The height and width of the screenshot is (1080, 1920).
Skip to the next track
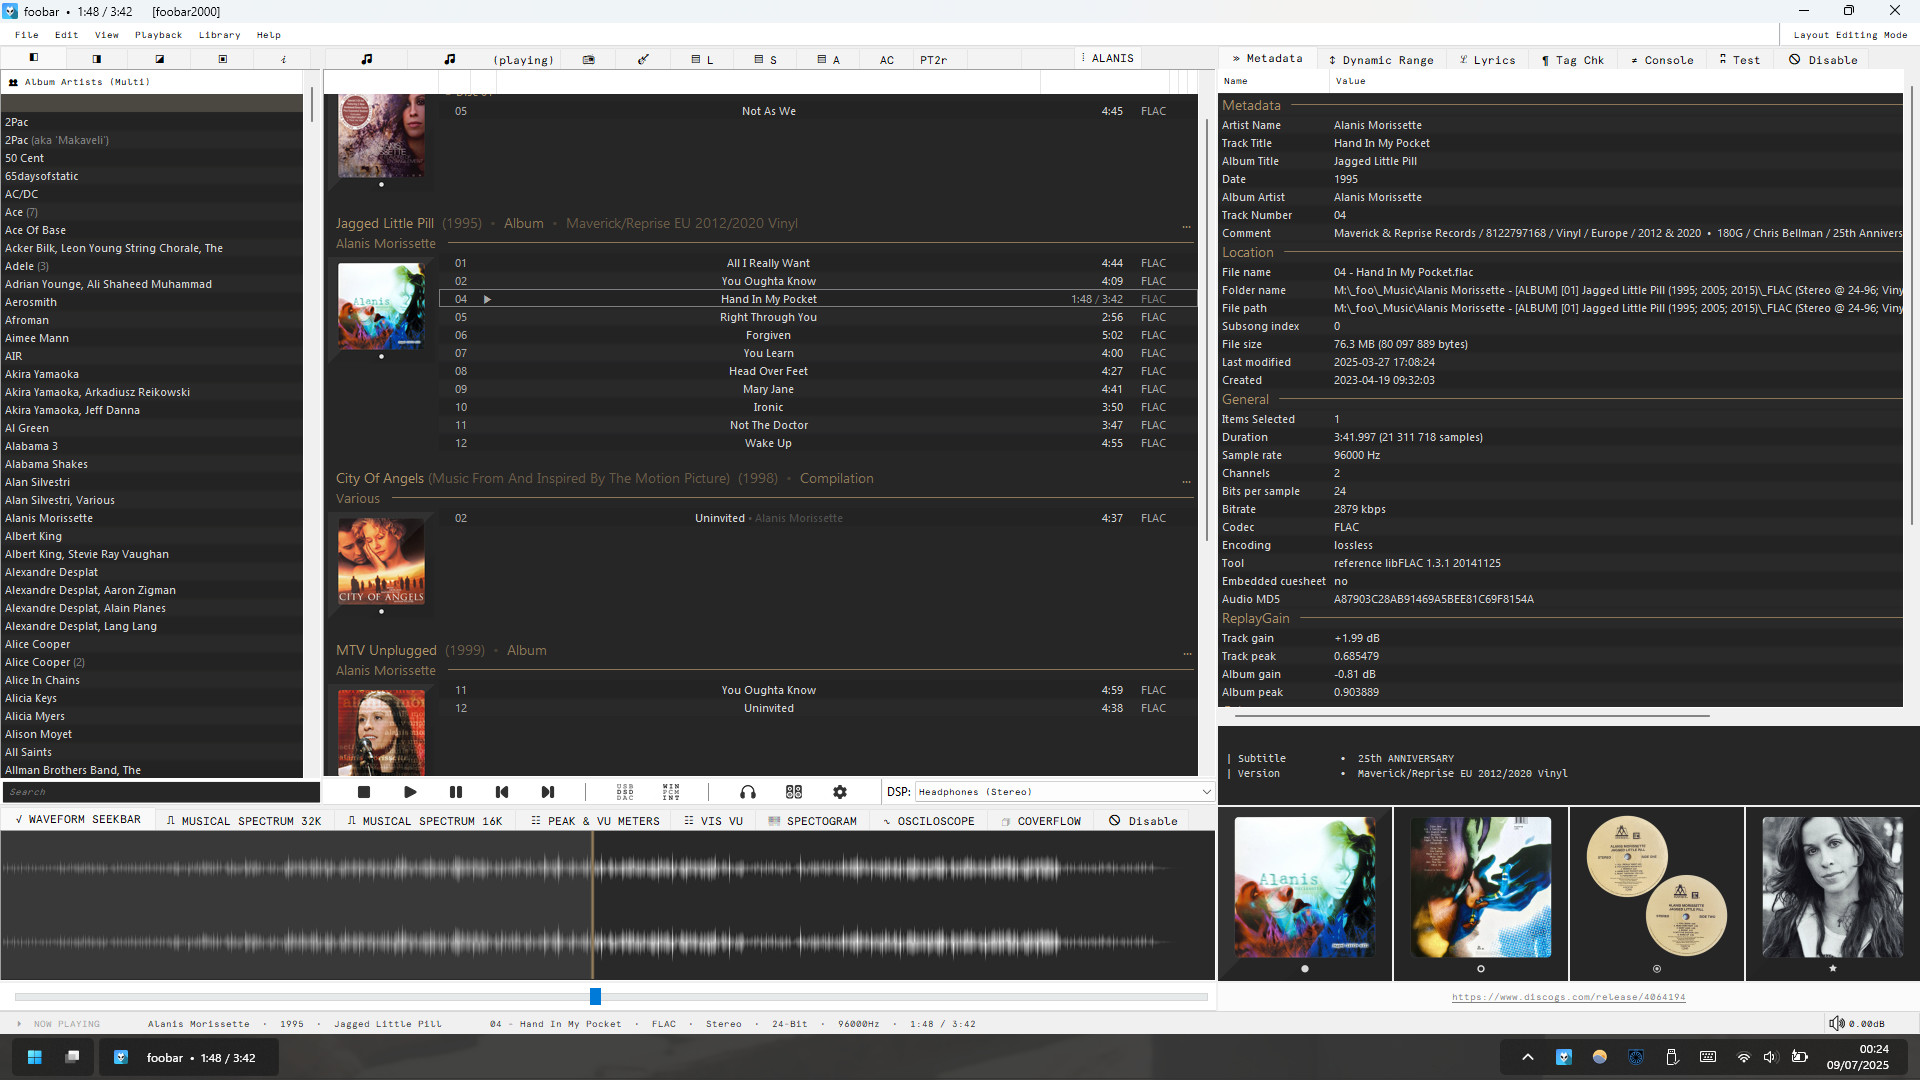pyautogui.click(x=548, y=792)
